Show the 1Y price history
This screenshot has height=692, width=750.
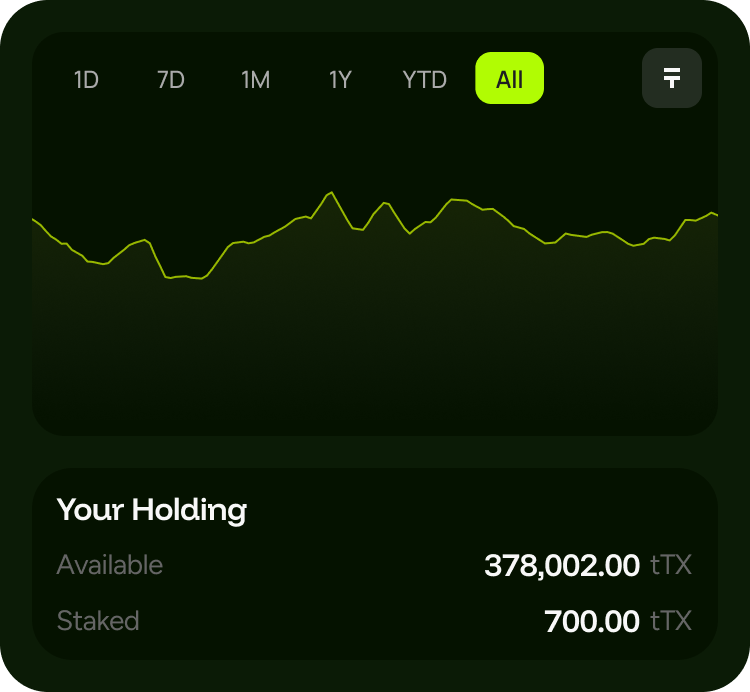point(340,80)
